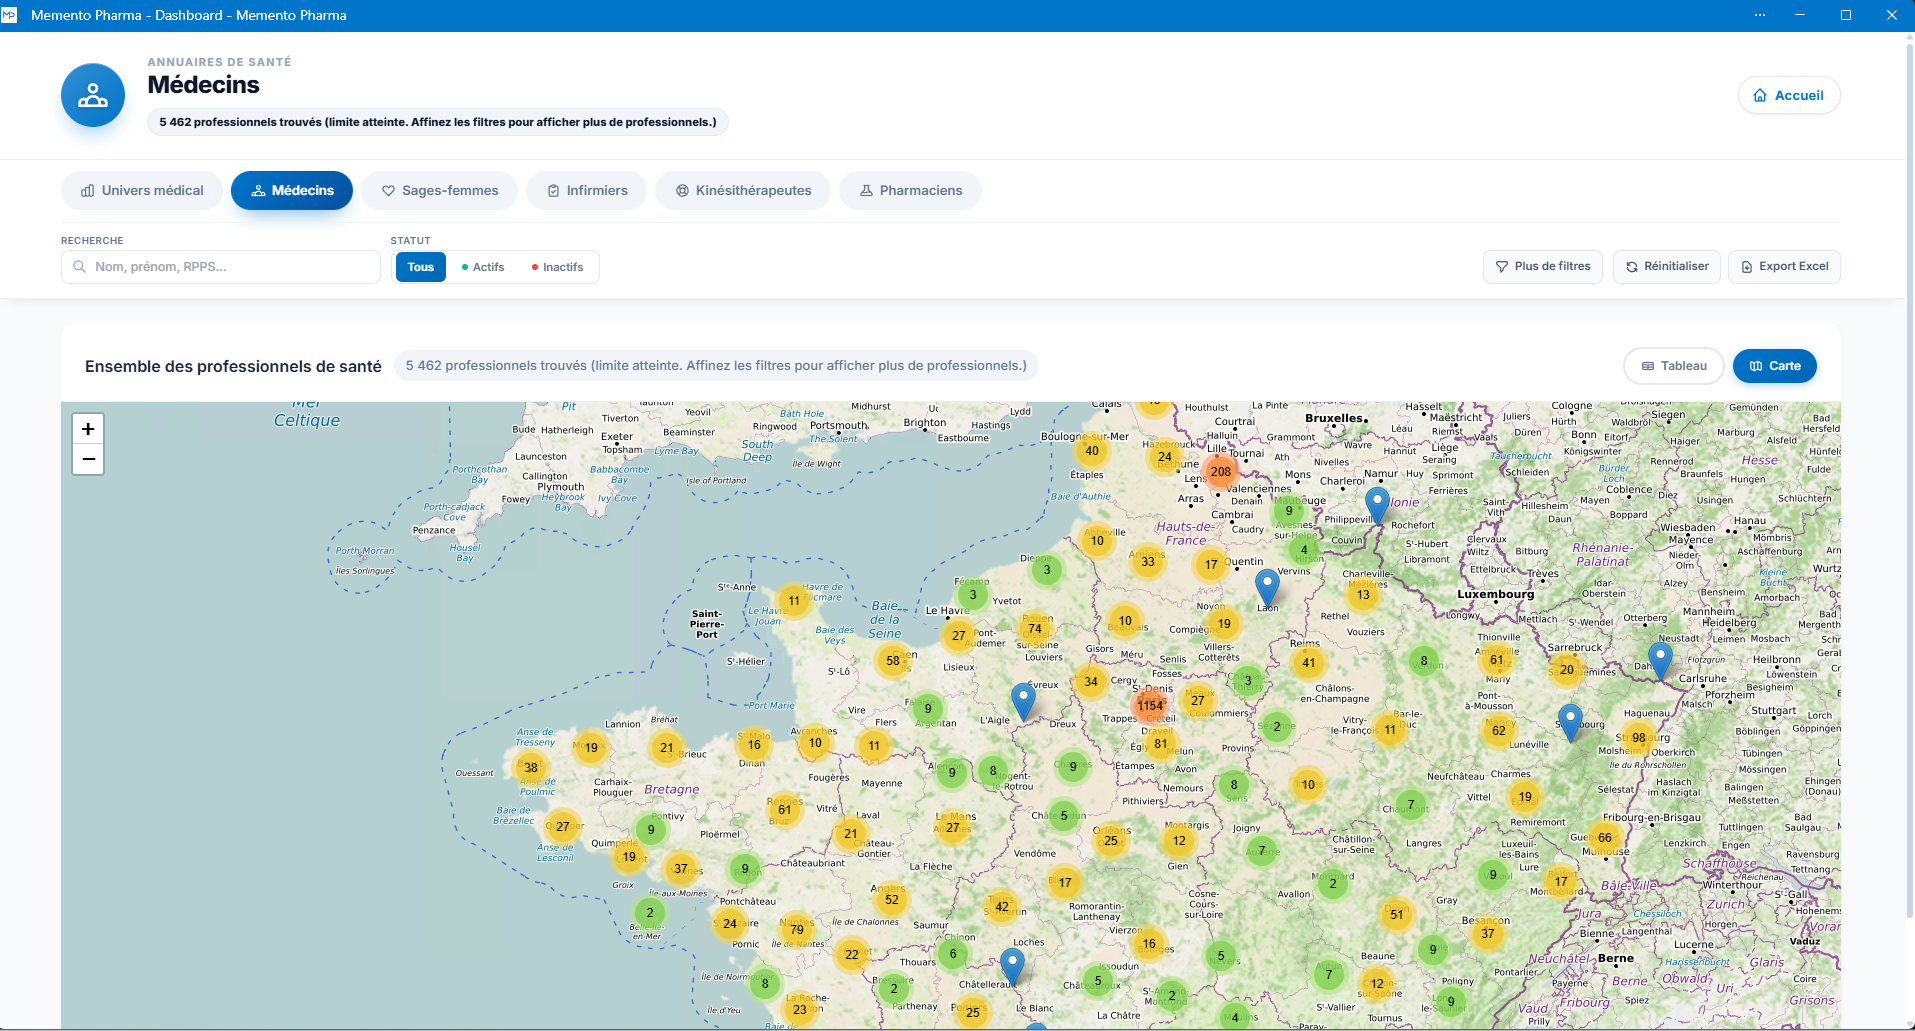
Task: Open the Sages-femmes tab
Action: 440,191
